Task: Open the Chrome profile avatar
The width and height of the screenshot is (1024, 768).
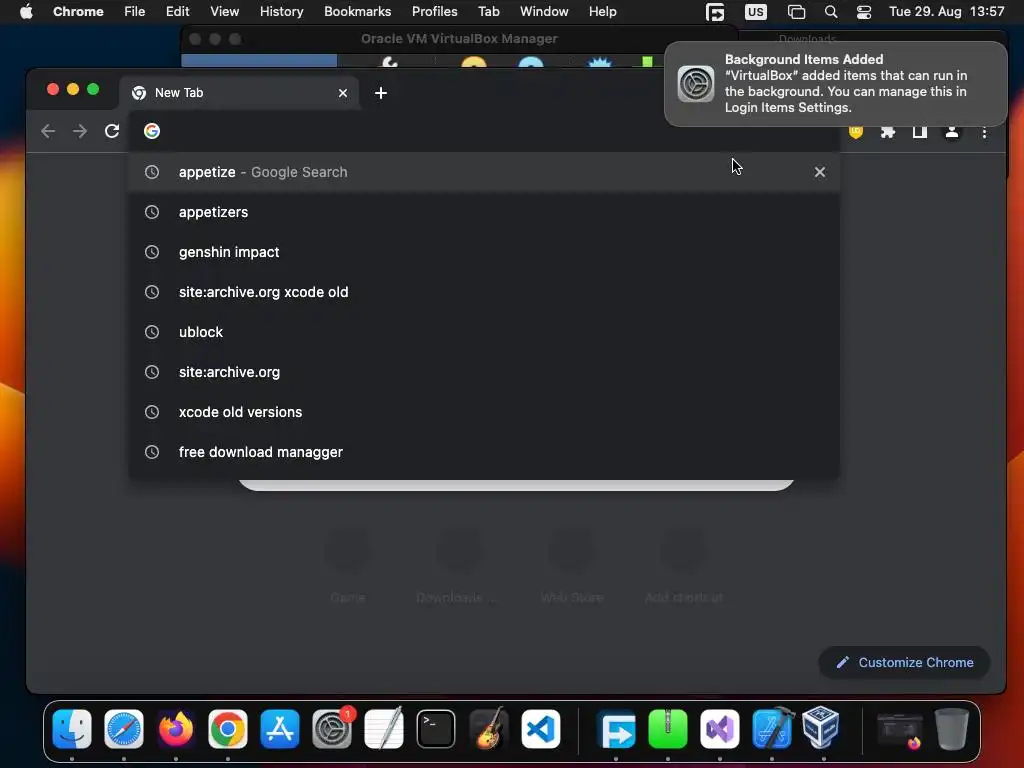Action: coord(952,132)
